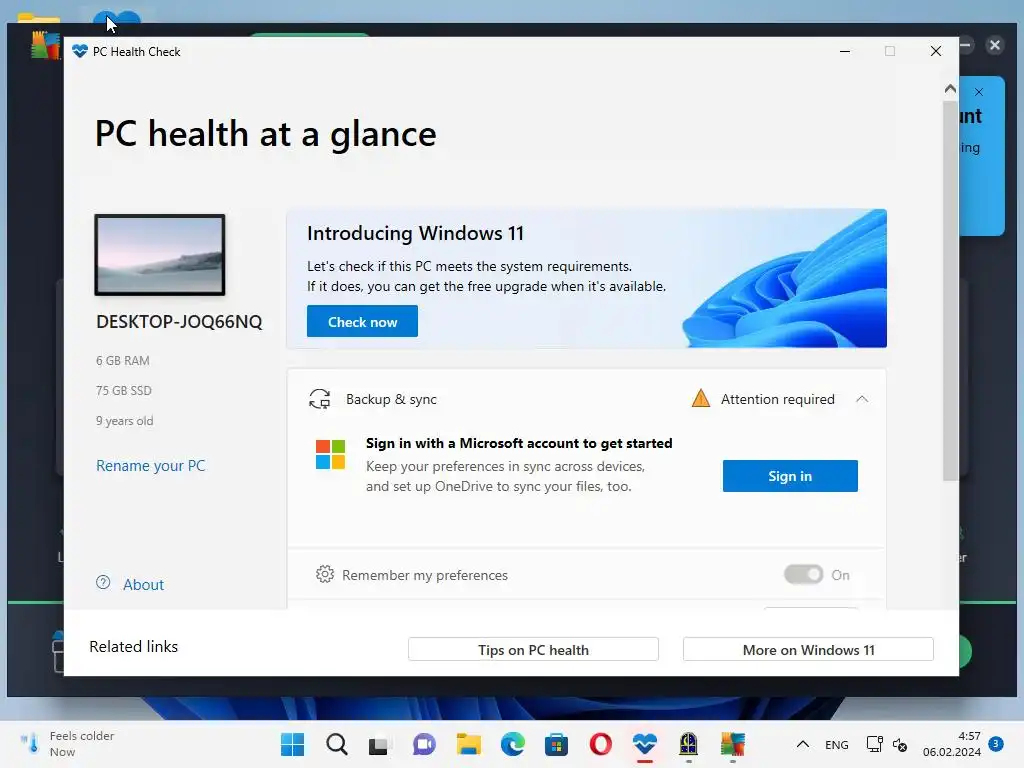Click the 9 years old text
Image resolution: width=1024 pixels, height=768 pixels.
tap(125, 421)
